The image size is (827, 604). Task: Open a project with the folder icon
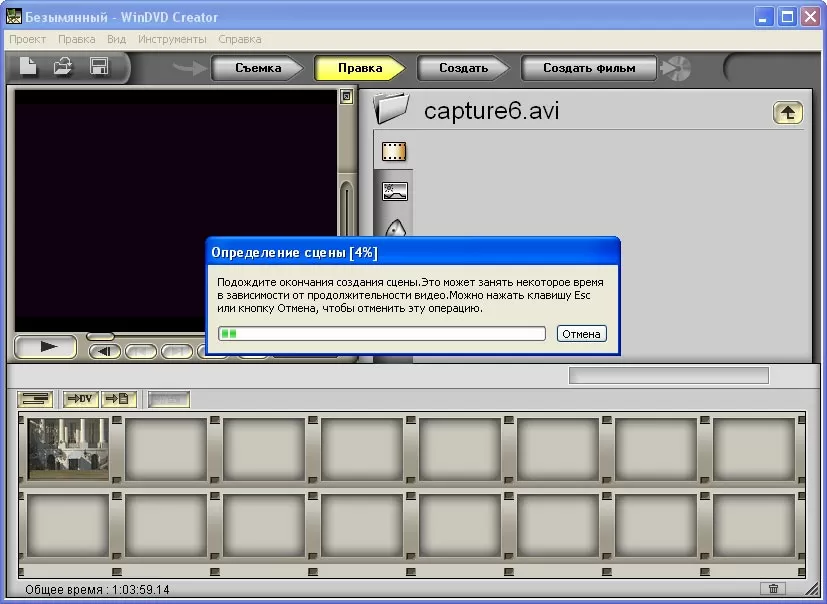point(63,67)
